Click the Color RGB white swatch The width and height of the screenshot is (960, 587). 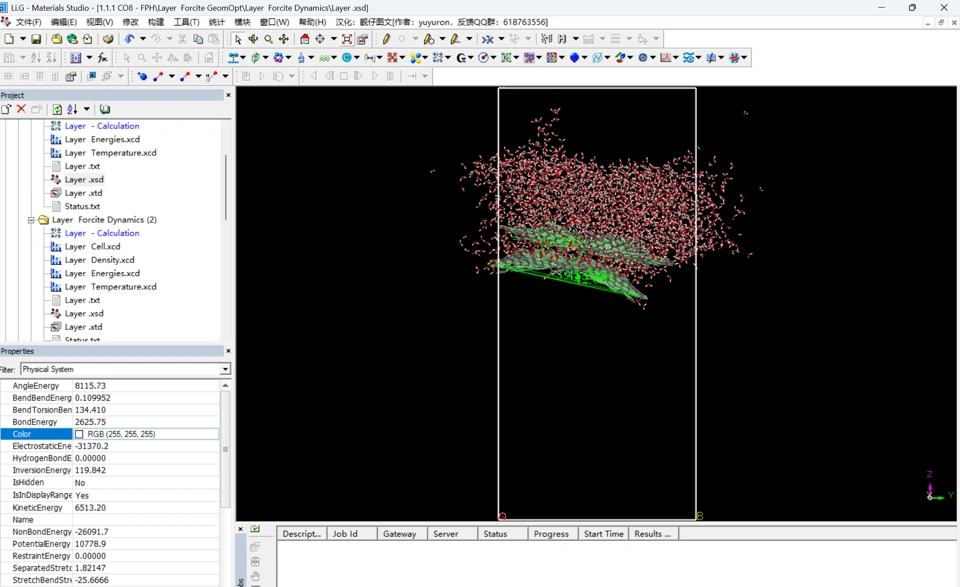click(79, 434)
